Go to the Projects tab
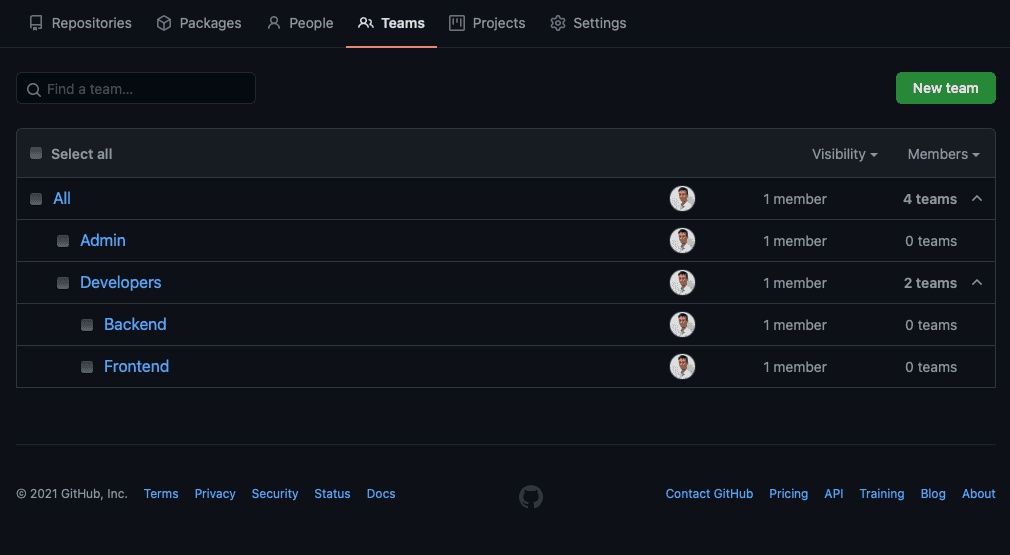 pyautogui.click(x=487, y=23)
